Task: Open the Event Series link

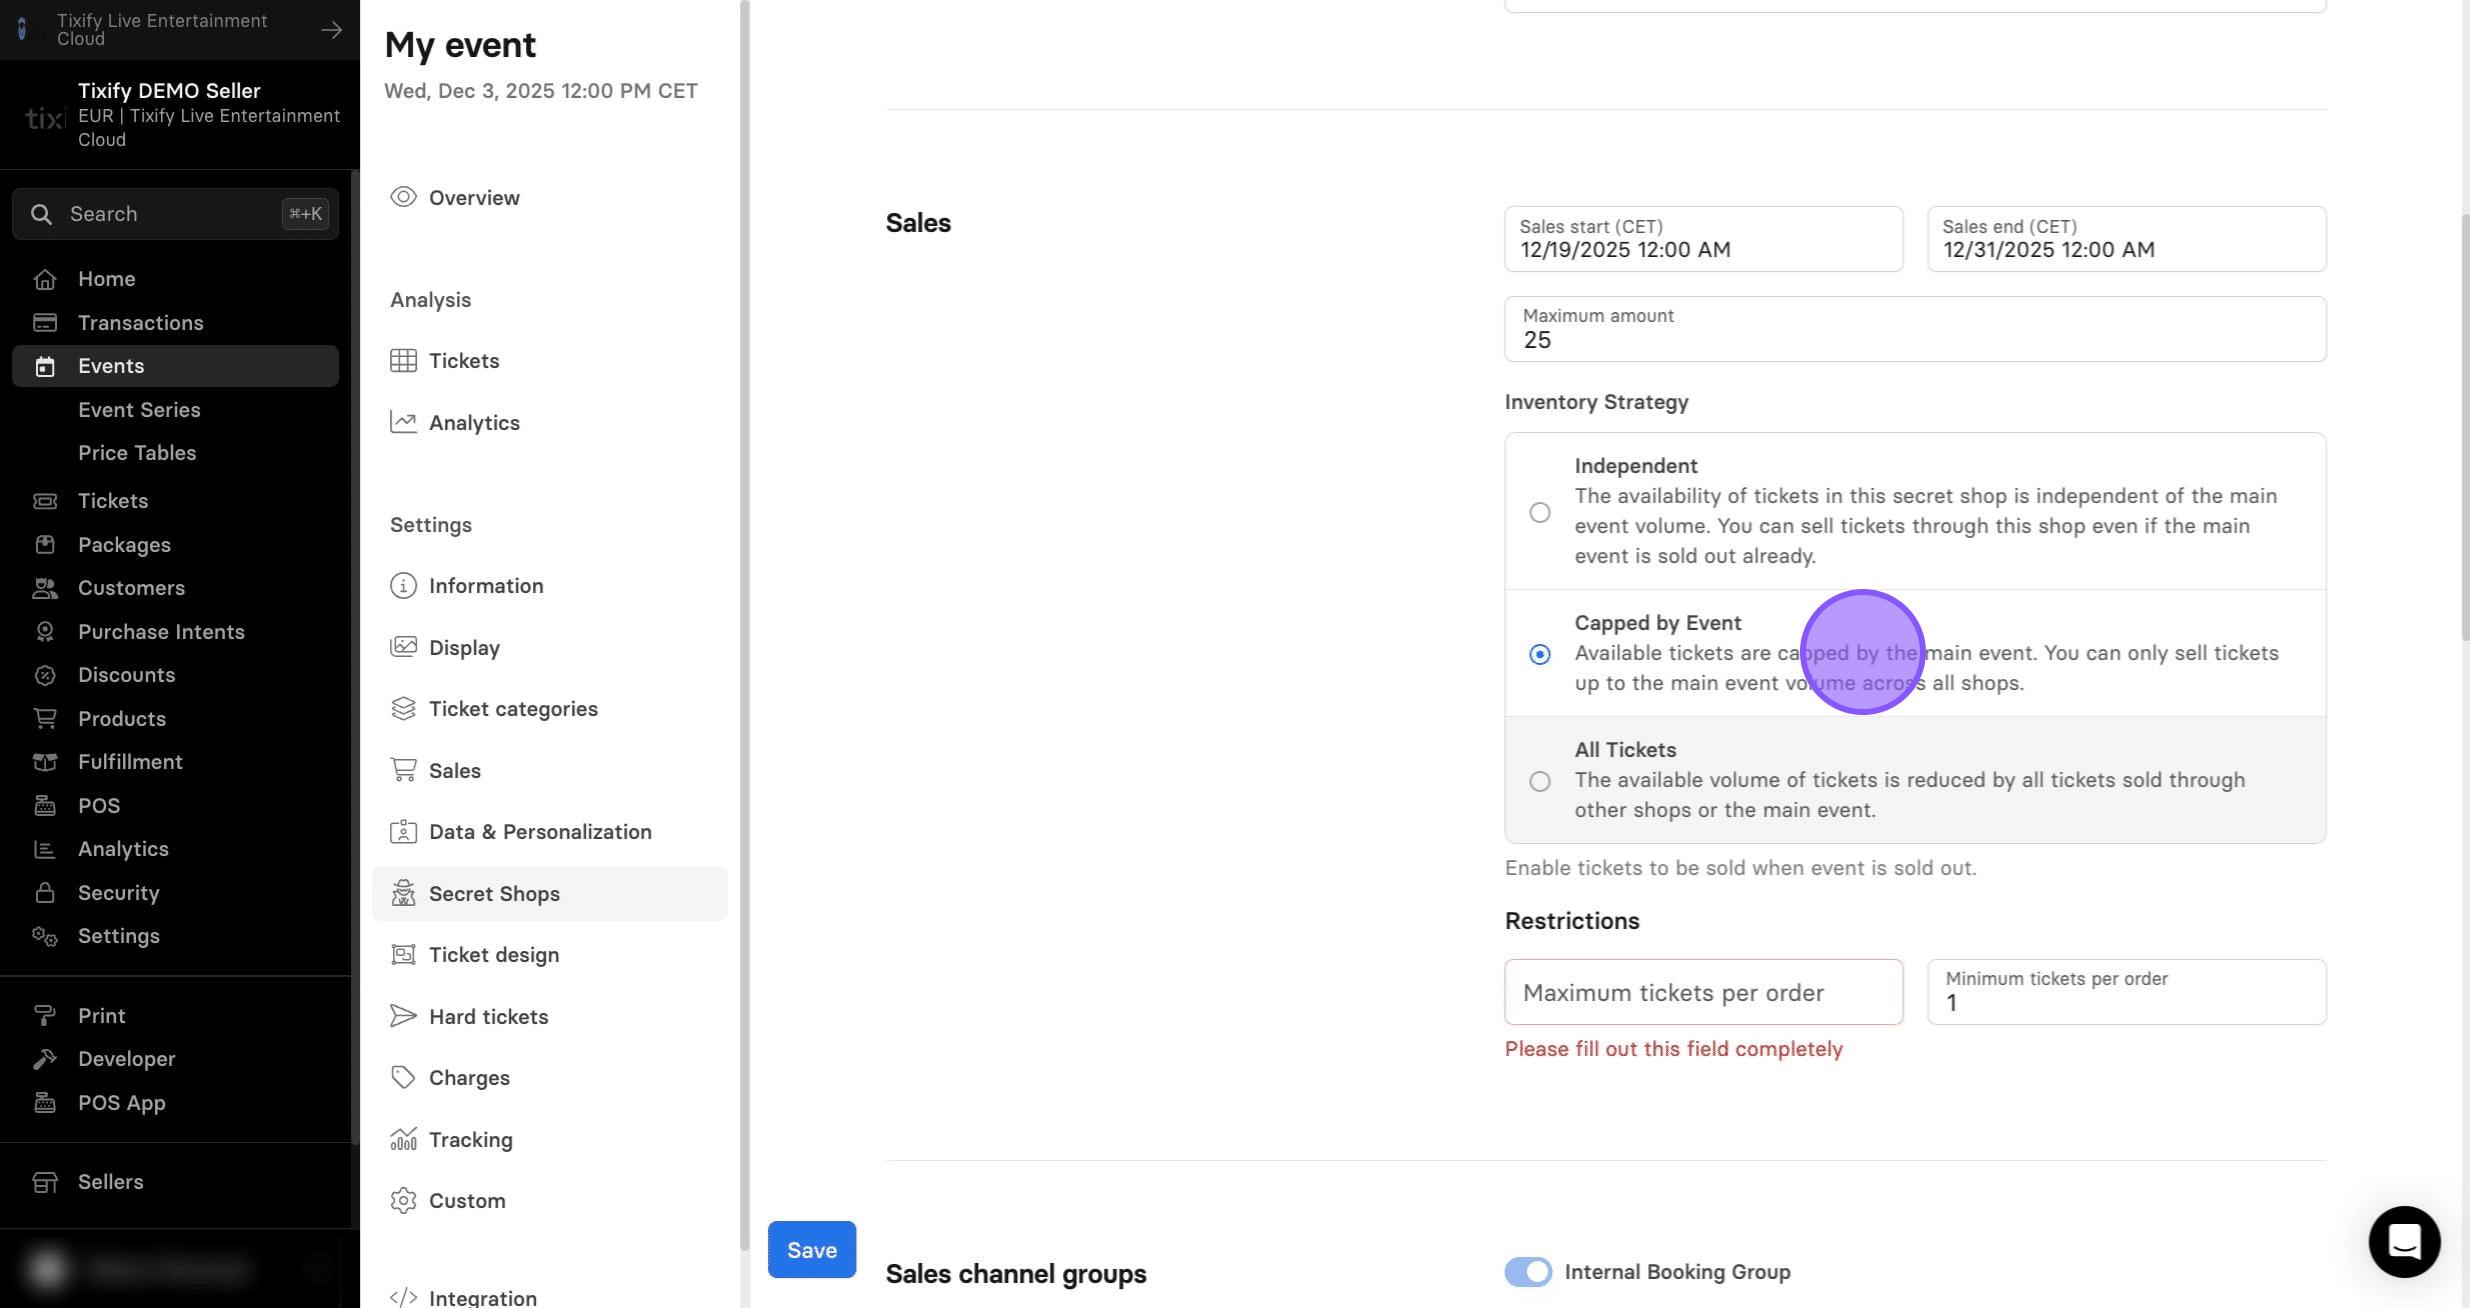Action: [x=139, y=410]
